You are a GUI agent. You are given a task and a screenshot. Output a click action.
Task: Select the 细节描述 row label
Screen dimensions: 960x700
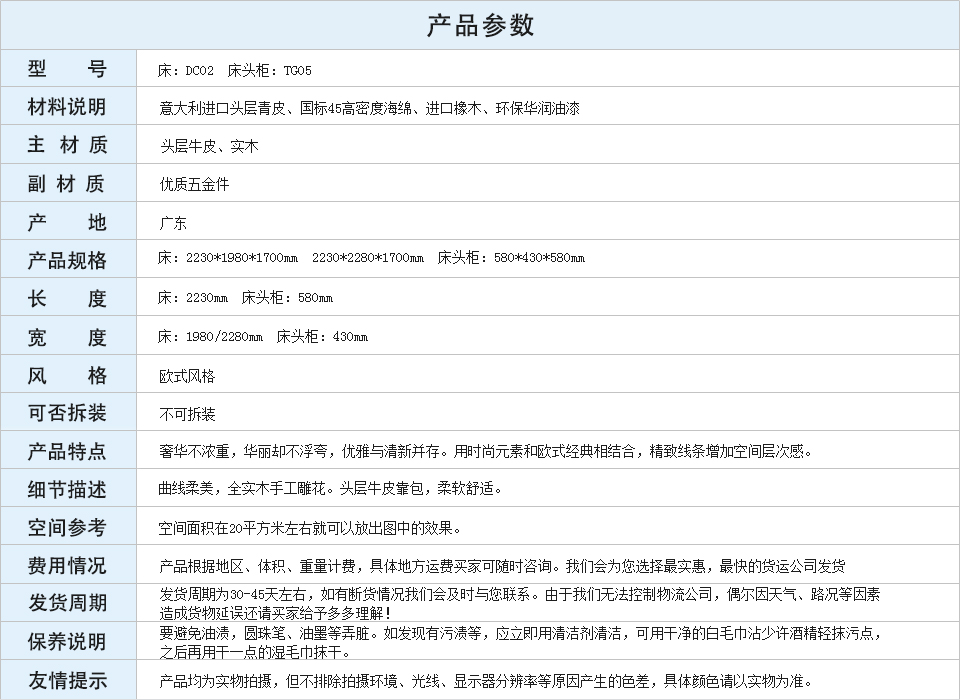67,489
